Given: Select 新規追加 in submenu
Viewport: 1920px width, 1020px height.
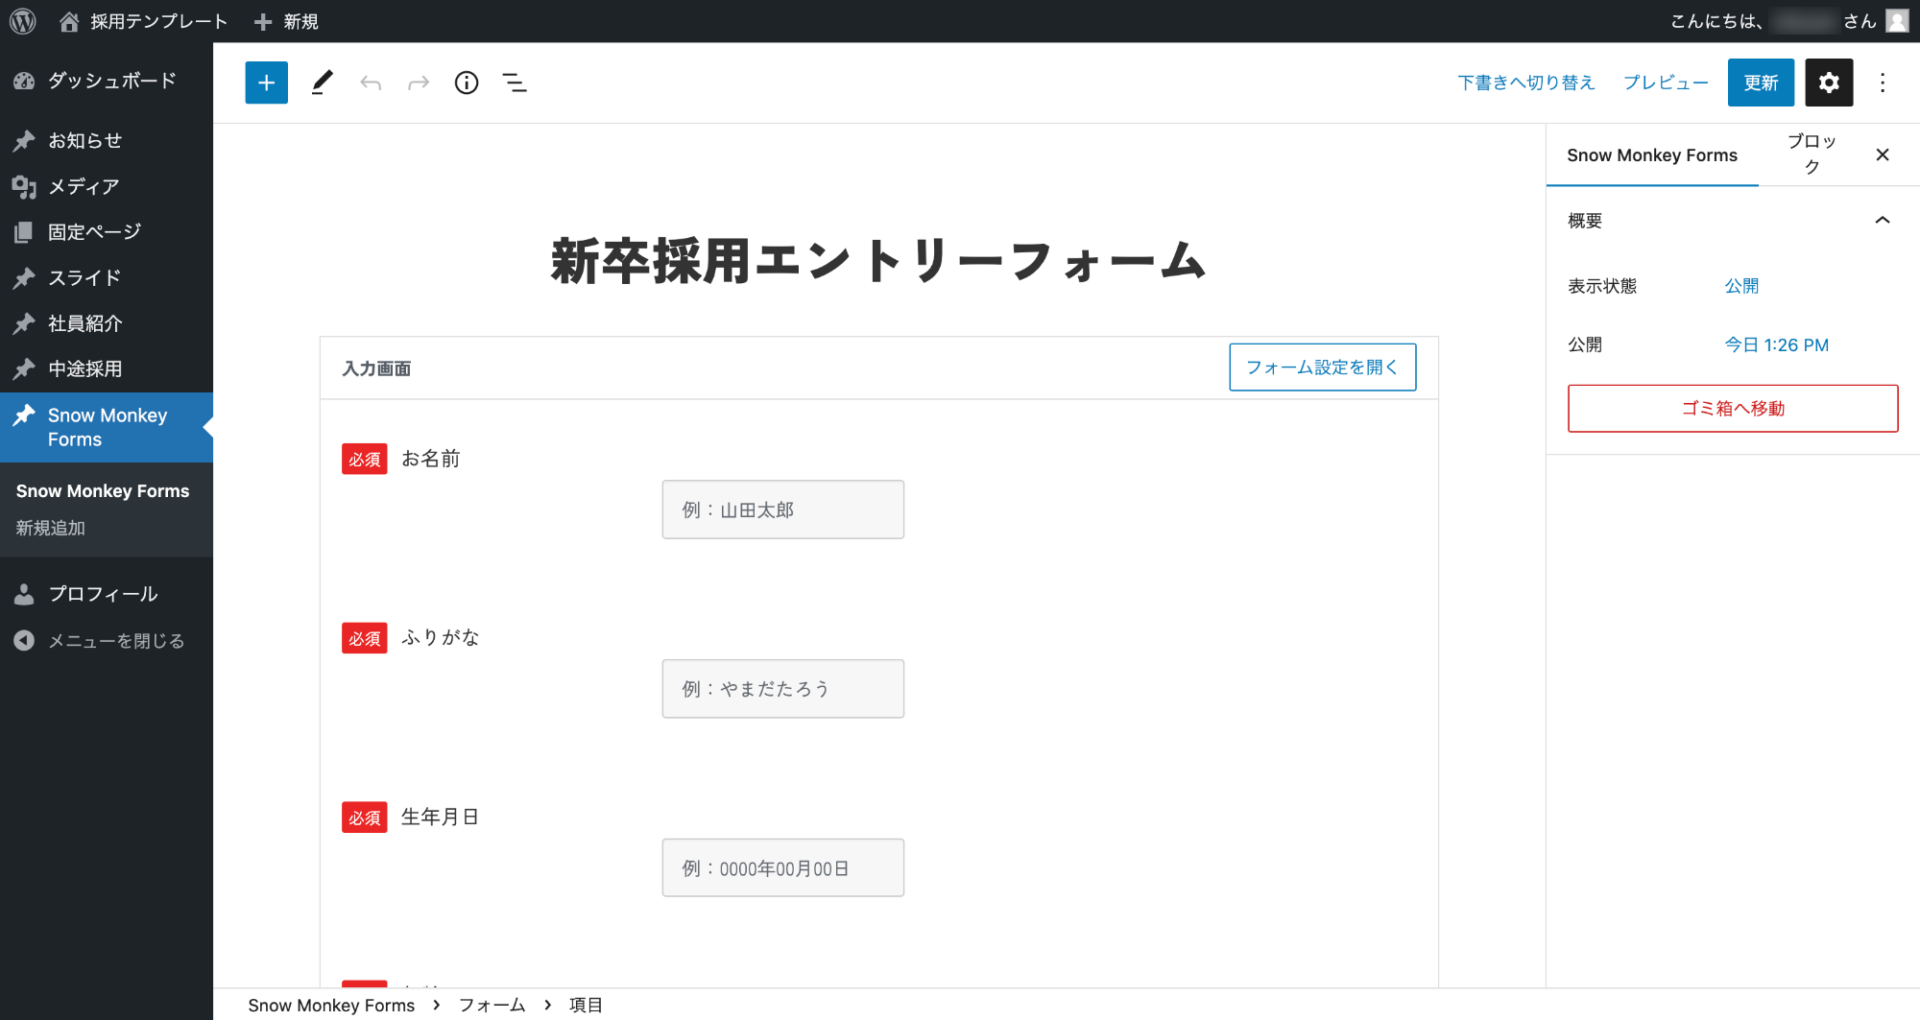Looking at the screenshot, I should 50,528.
